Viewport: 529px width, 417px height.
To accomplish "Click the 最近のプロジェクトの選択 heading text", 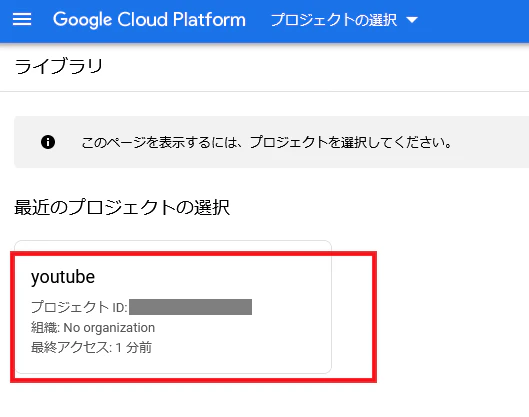I will [x=122, y=207].
